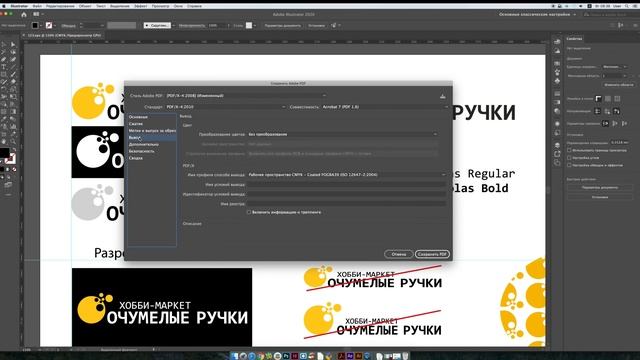Tick the second checkbox under keyboard increment
The image size is (640, 360).
569,158
